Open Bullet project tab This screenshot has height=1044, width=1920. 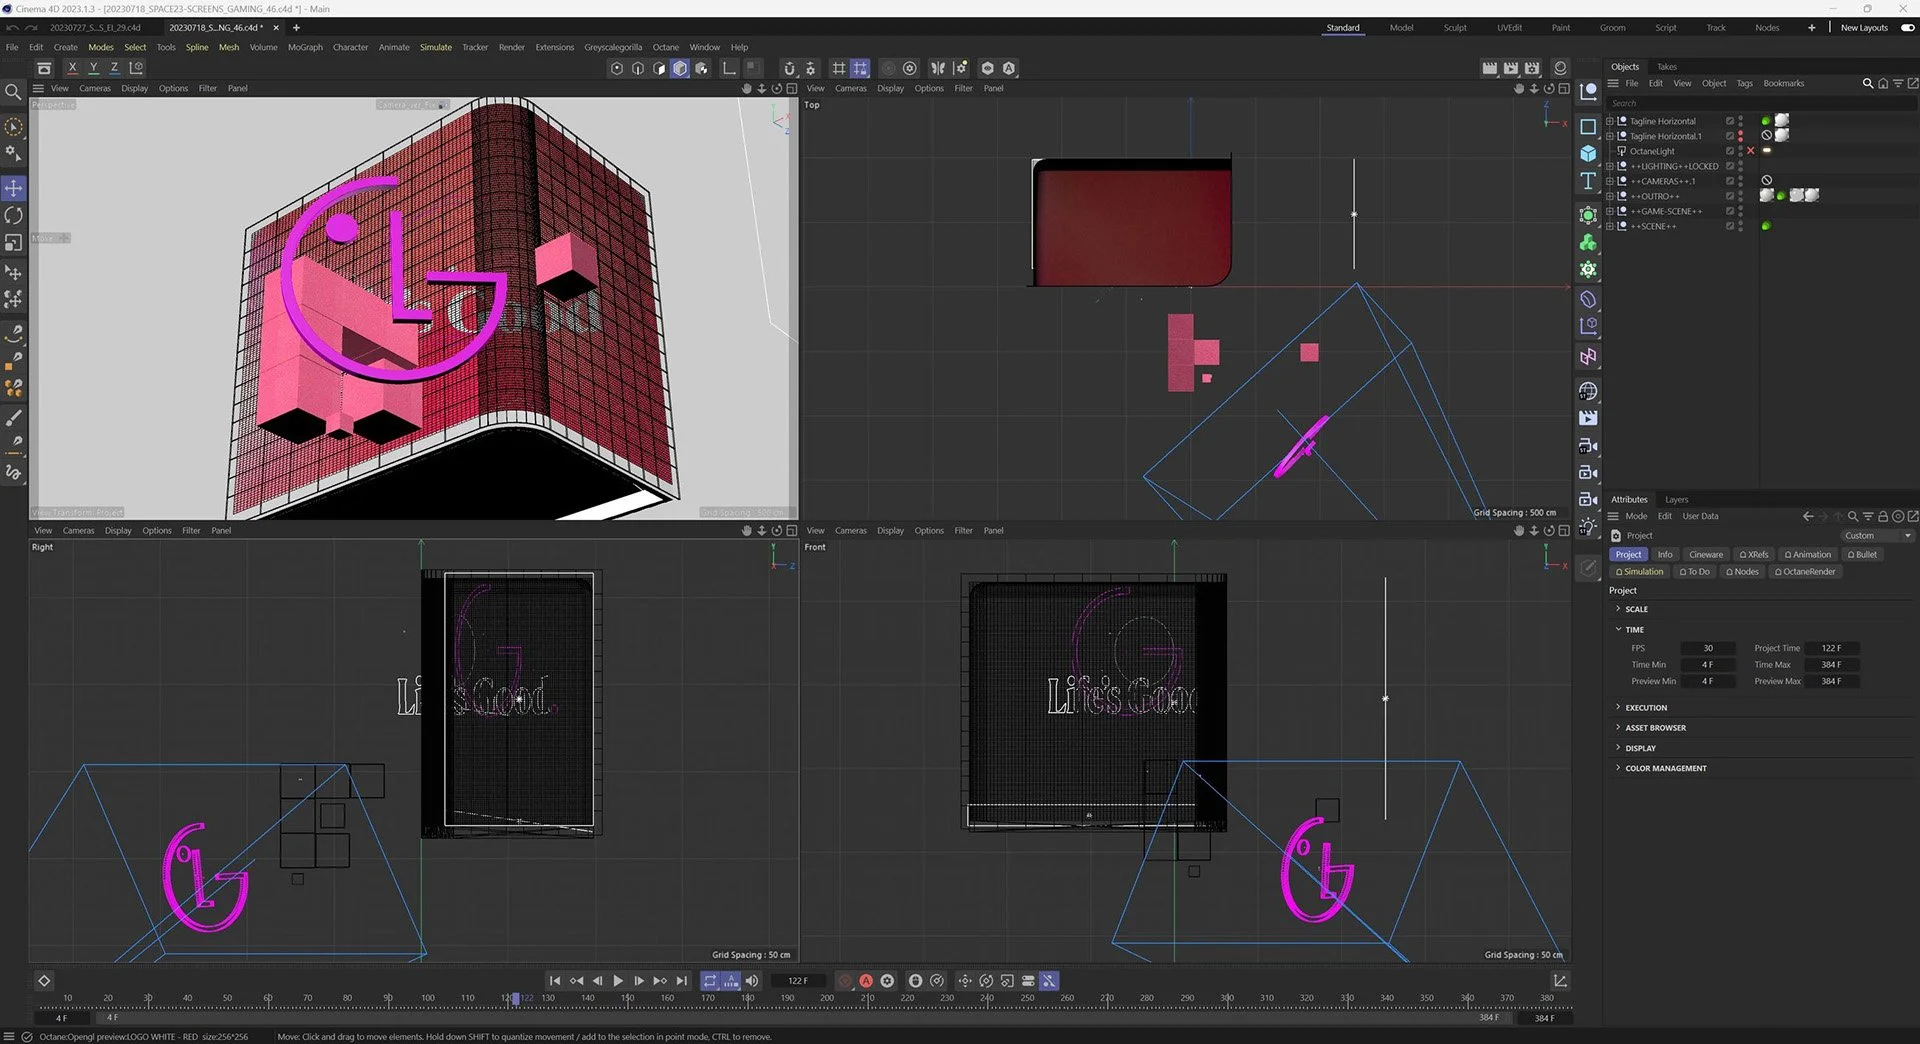[x=1862, y=555]
